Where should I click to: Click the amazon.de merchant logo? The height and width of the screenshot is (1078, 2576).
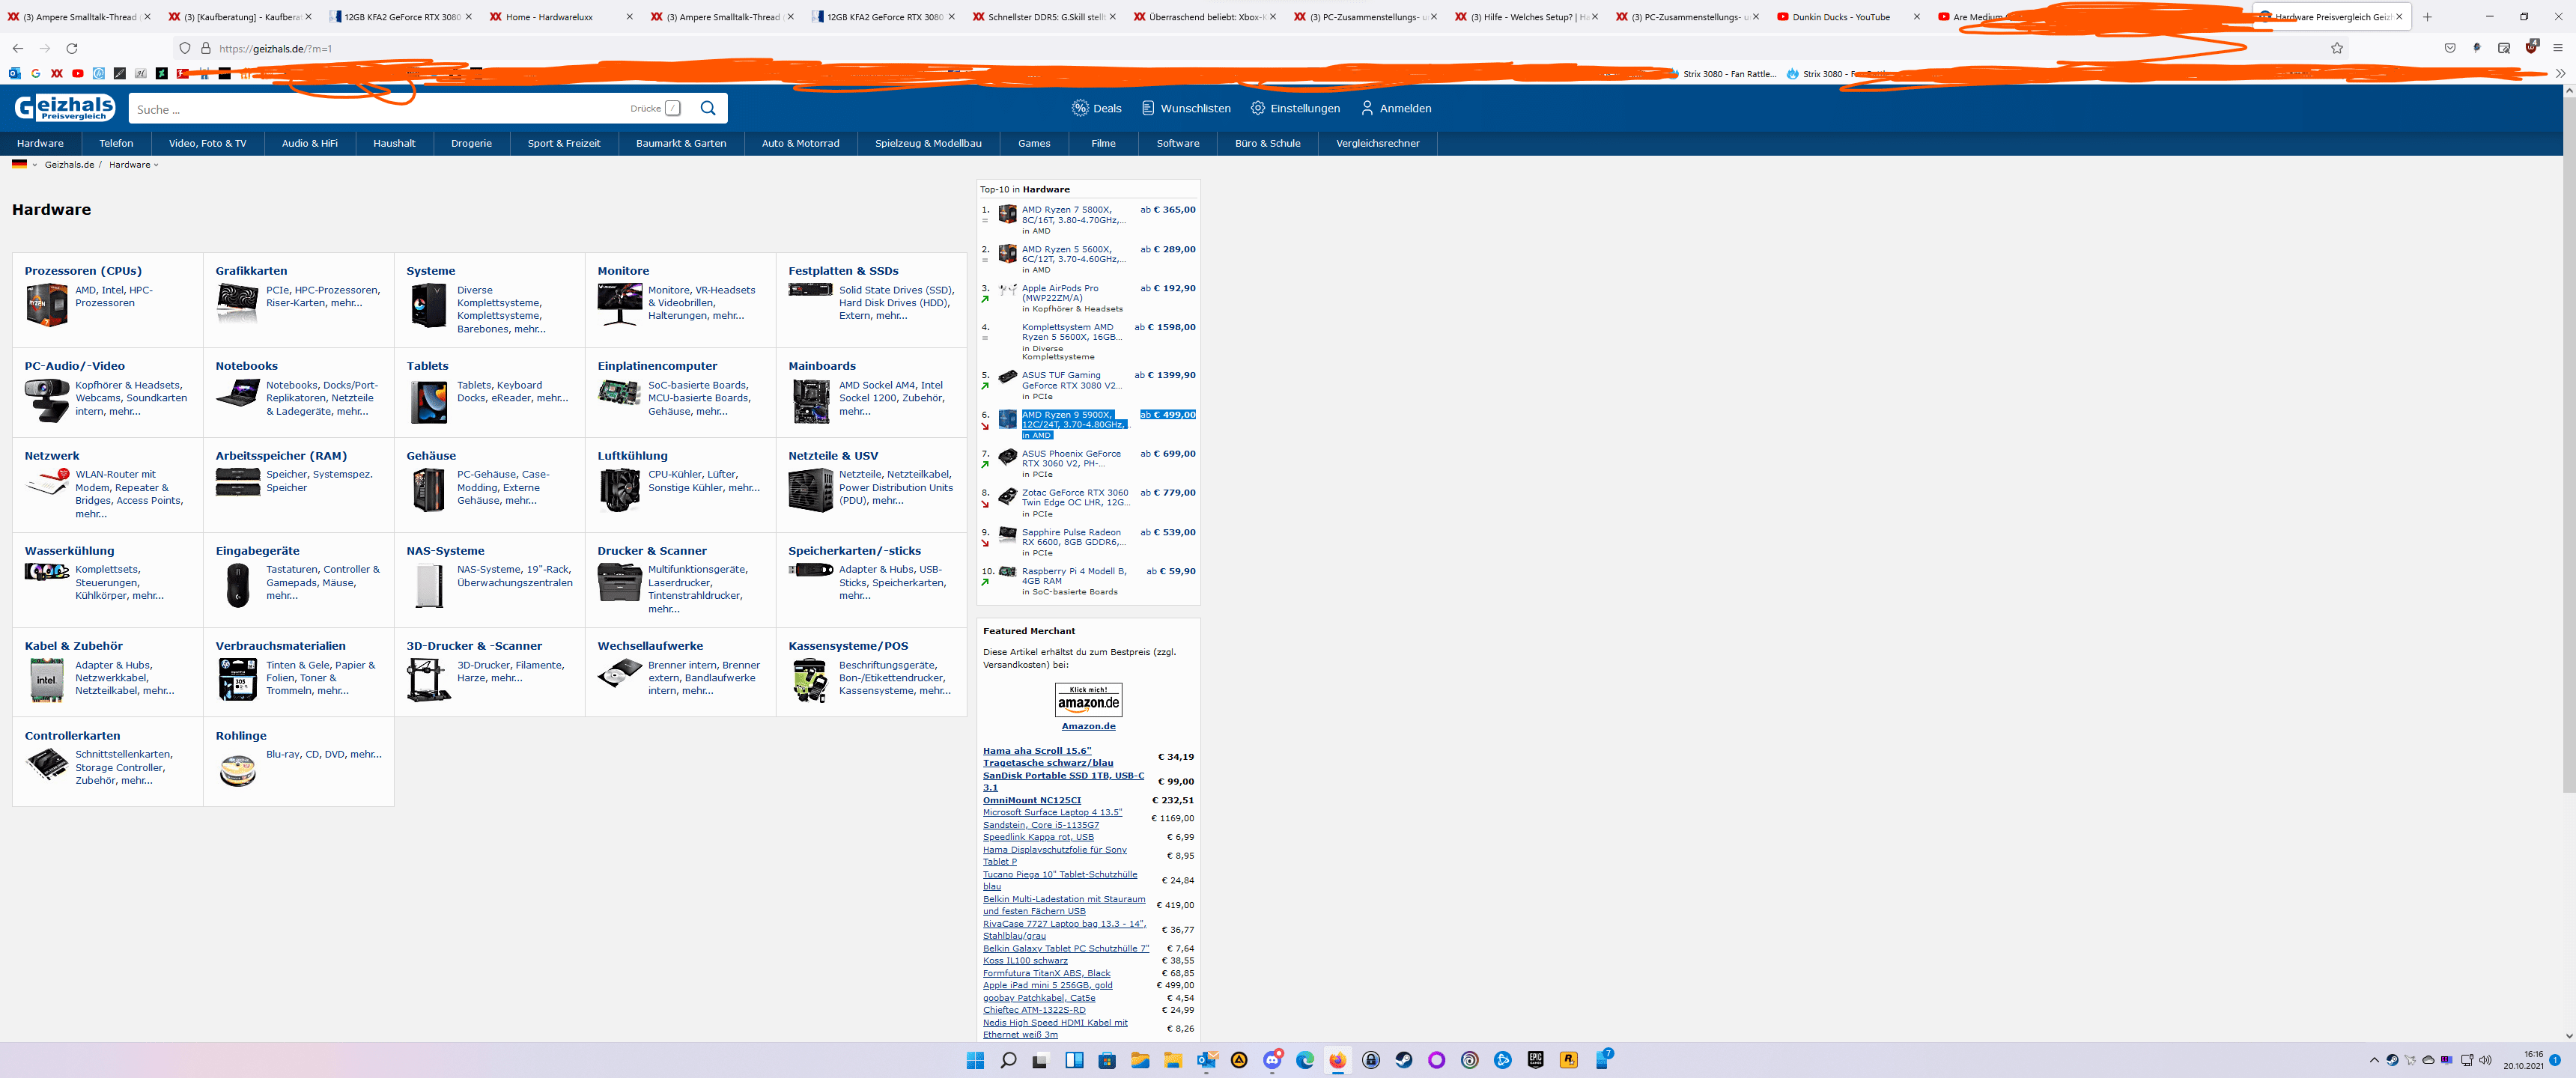pos(1088,700)
